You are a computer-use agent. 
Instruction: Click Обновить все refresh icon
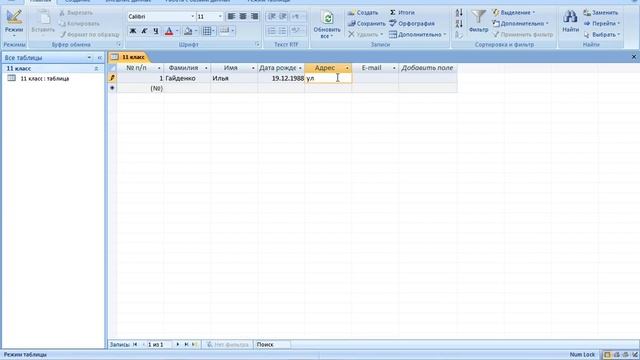coord(327,18)
